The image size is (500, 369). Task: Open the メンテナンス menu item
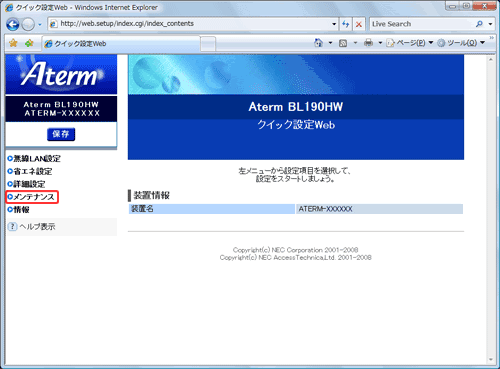31,197
